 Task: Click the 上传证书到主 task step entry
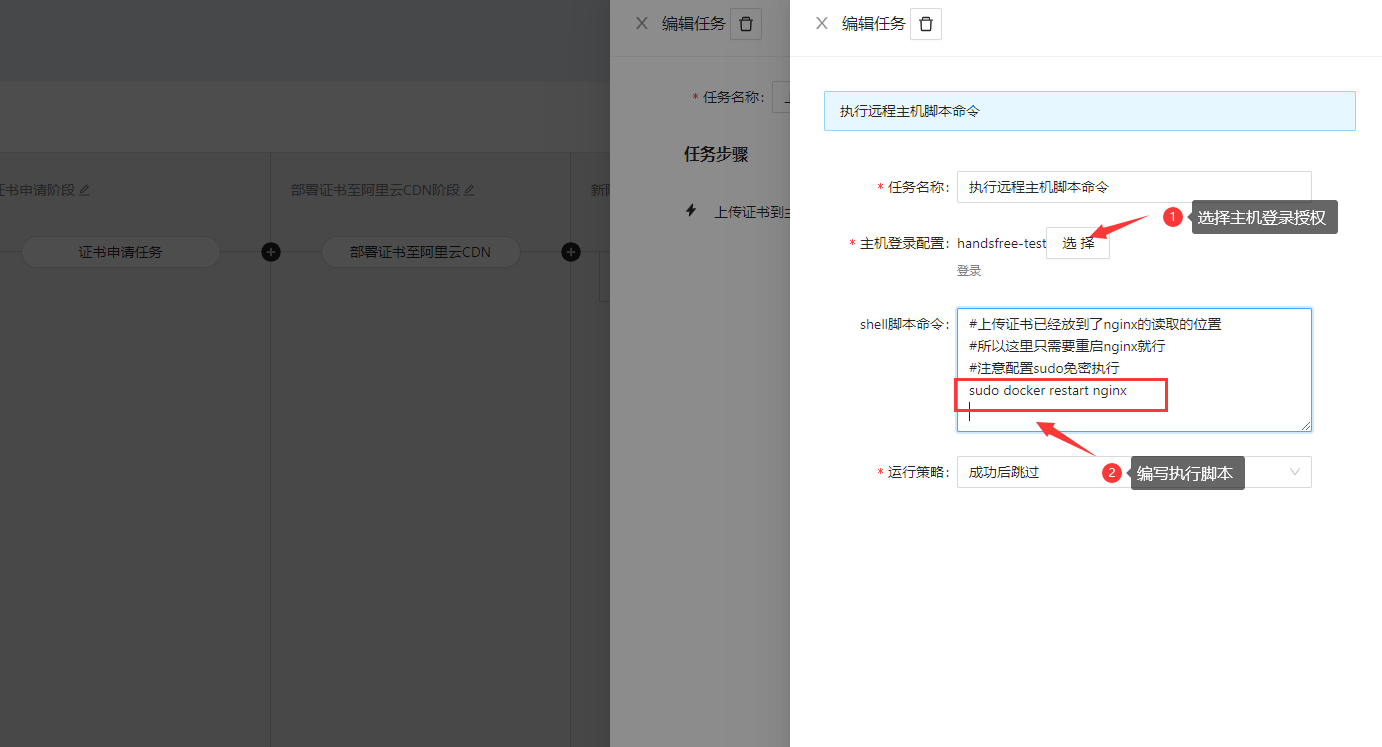coord(750,212)
